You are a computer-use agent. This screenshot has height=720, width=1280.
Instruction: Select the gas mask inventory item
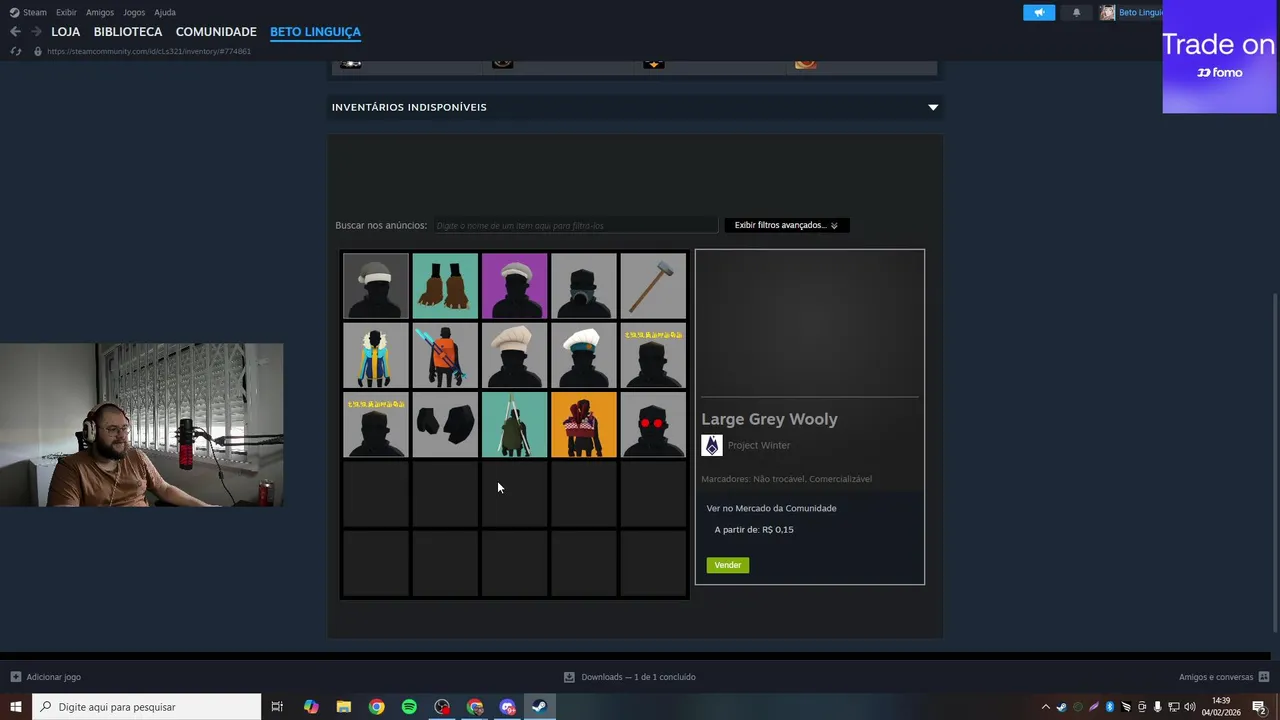pos(584,286)
